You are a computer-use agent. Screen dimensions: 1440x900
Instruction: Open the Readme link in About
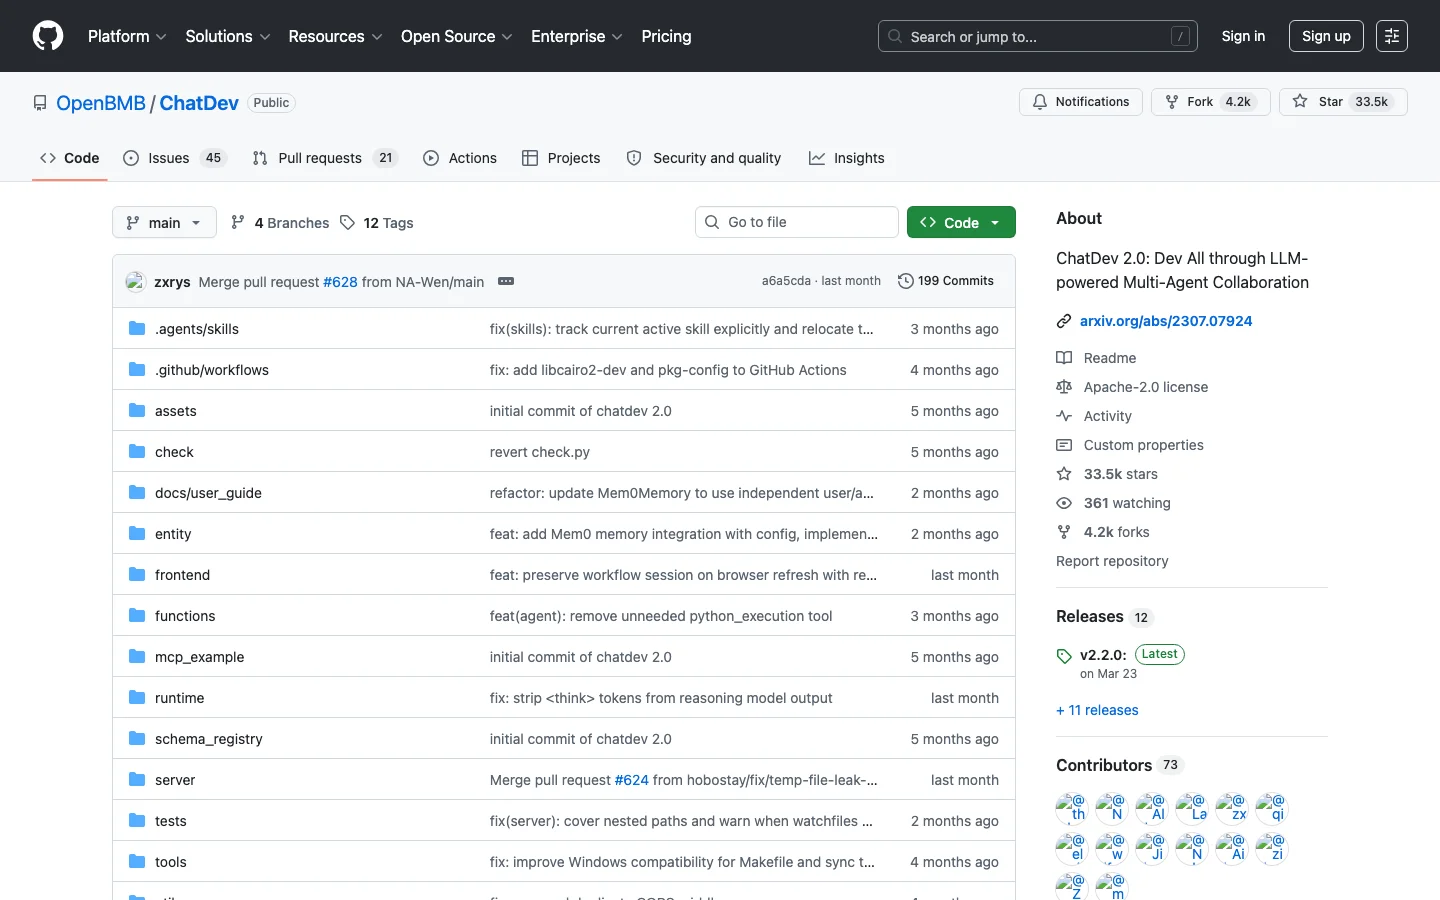coord(1096,358)
